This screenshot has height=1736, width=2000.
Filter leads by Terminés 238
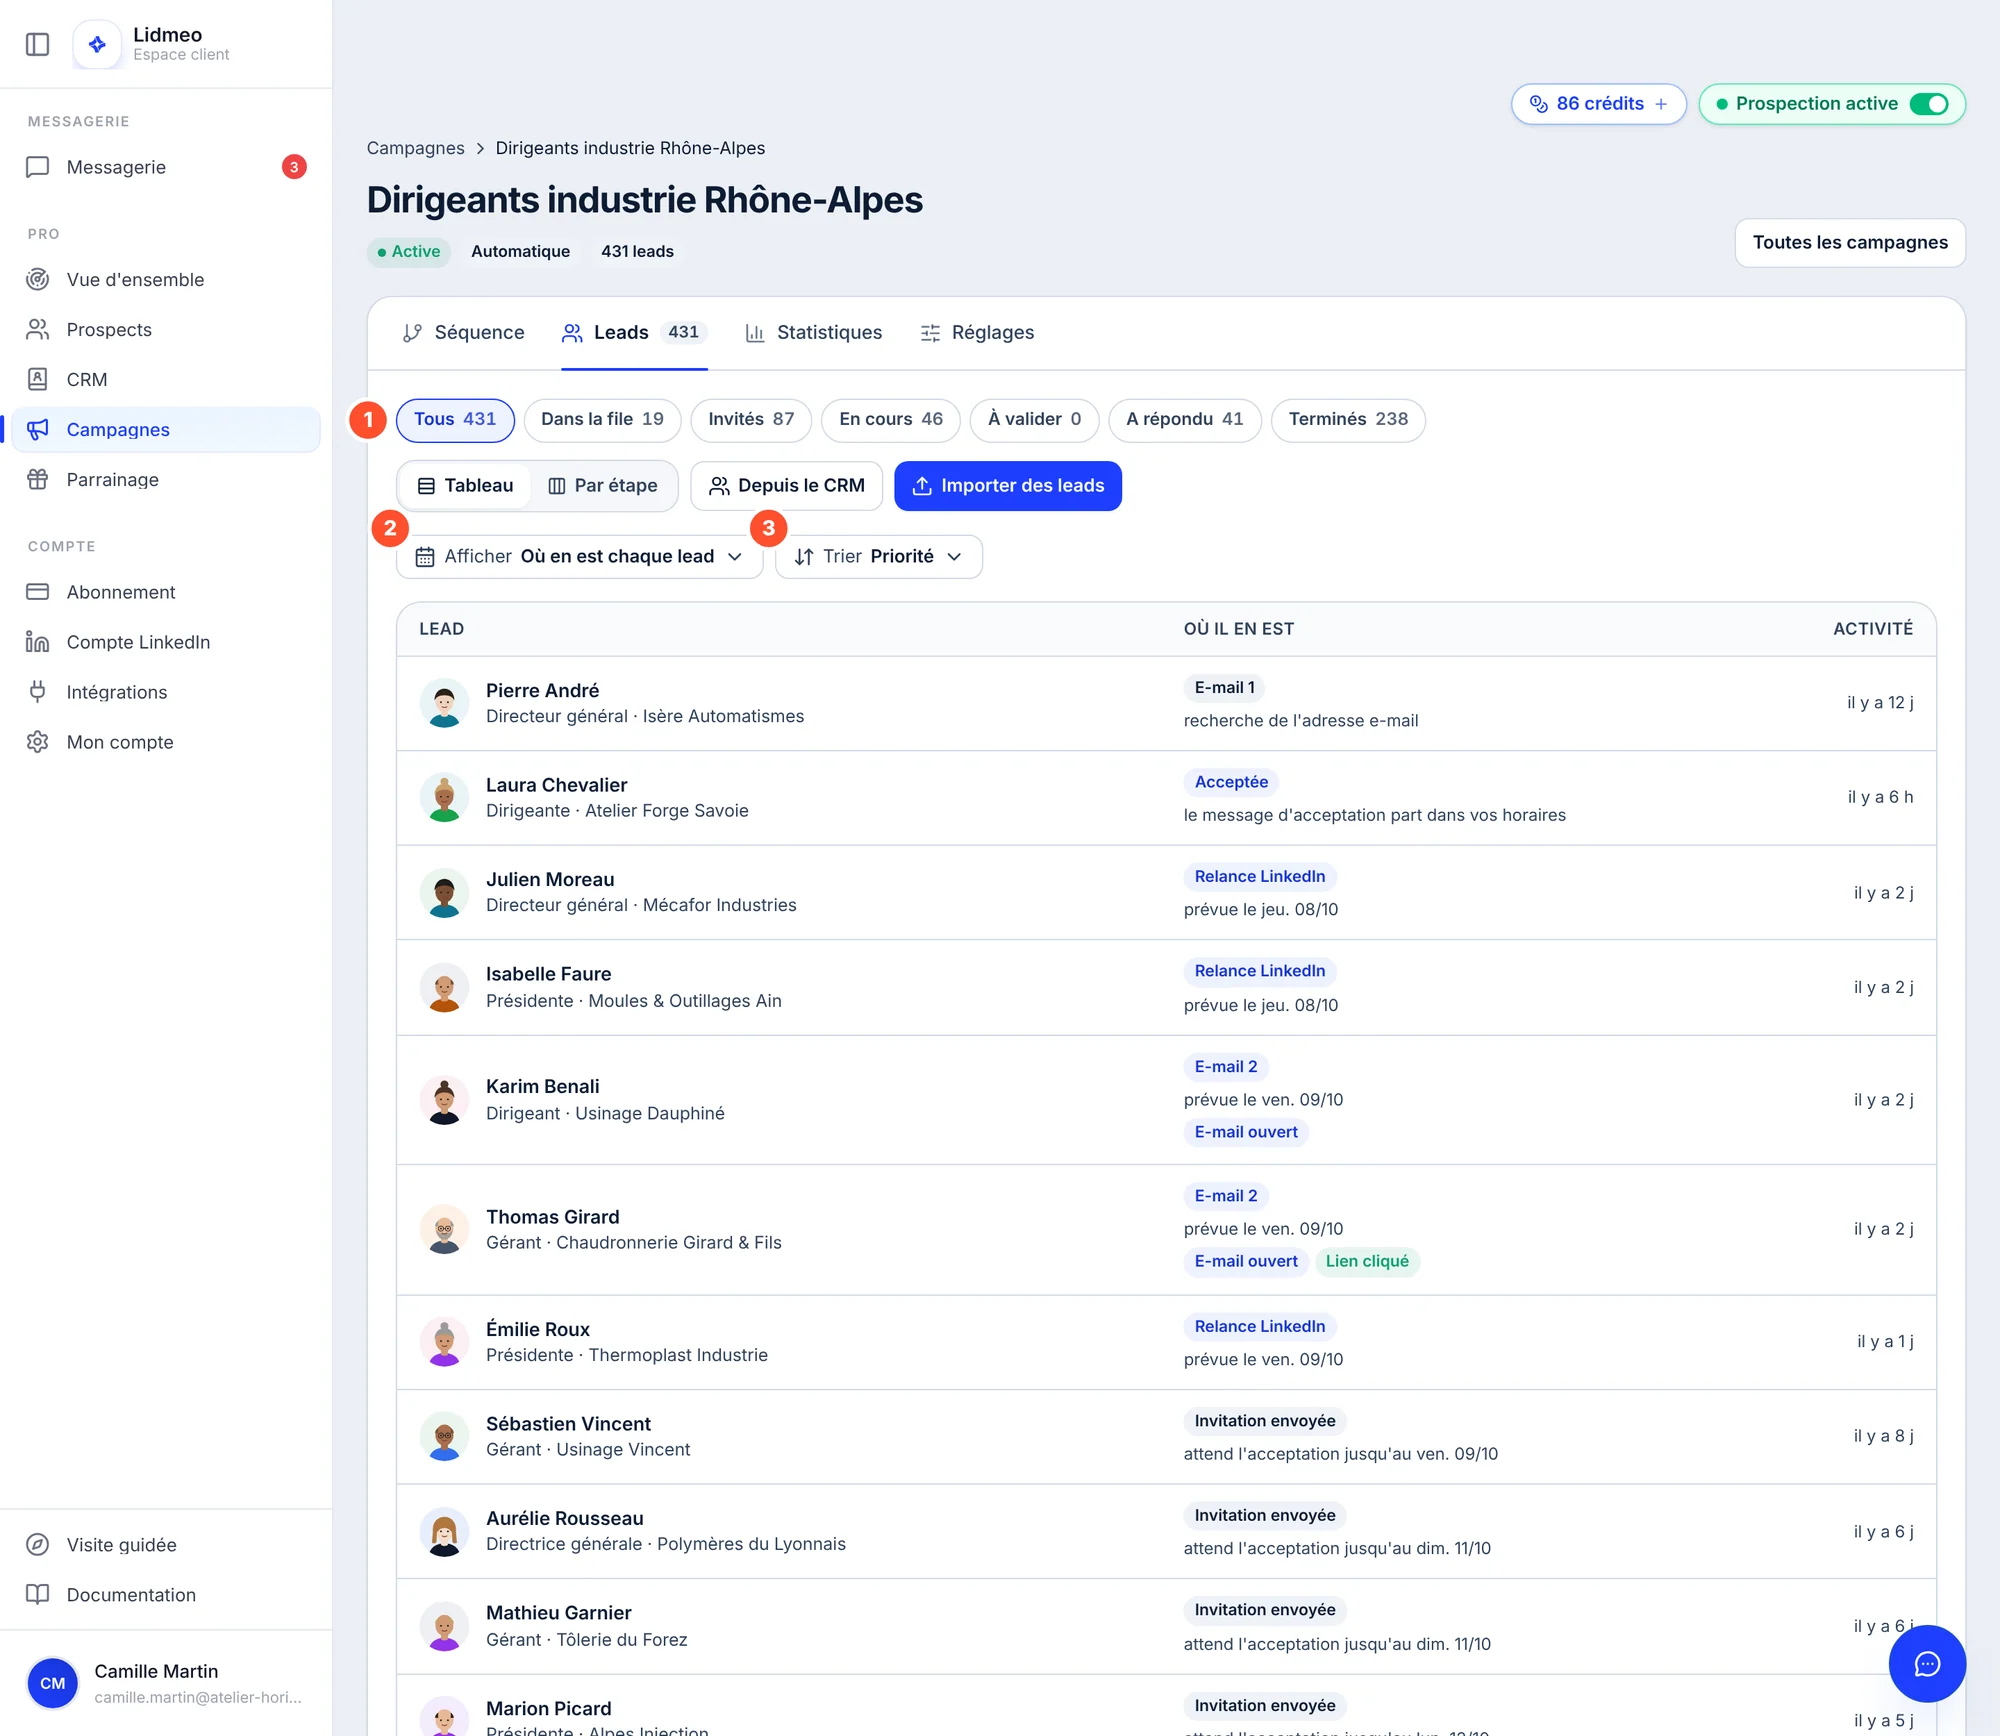(1348, 420)
